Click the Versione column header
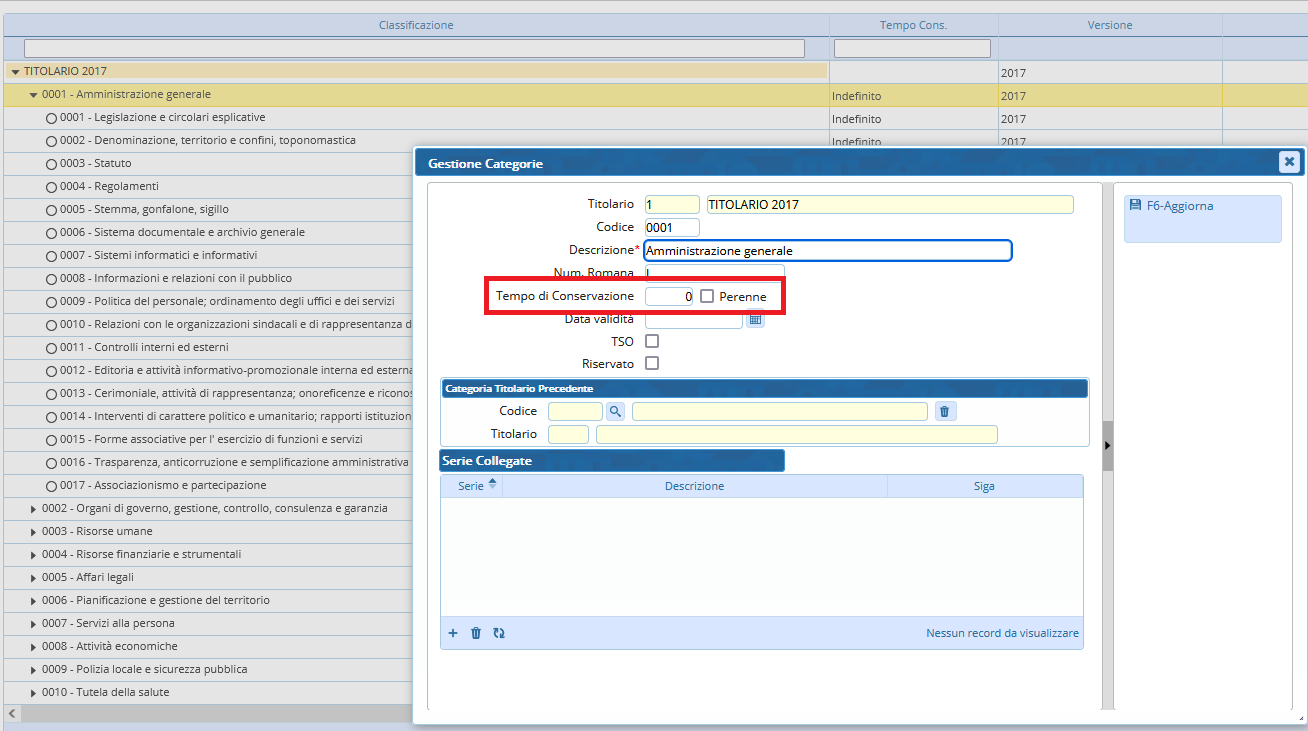Image resolution: width=1308 pixels, height=731 pixels. coord(1109,25)
